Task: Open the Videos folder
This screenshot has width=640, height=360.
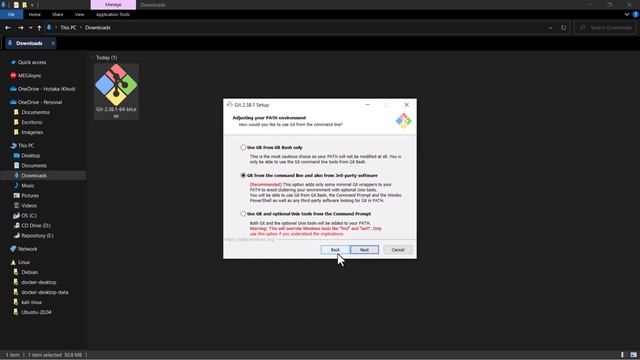Action: point(29,206)
